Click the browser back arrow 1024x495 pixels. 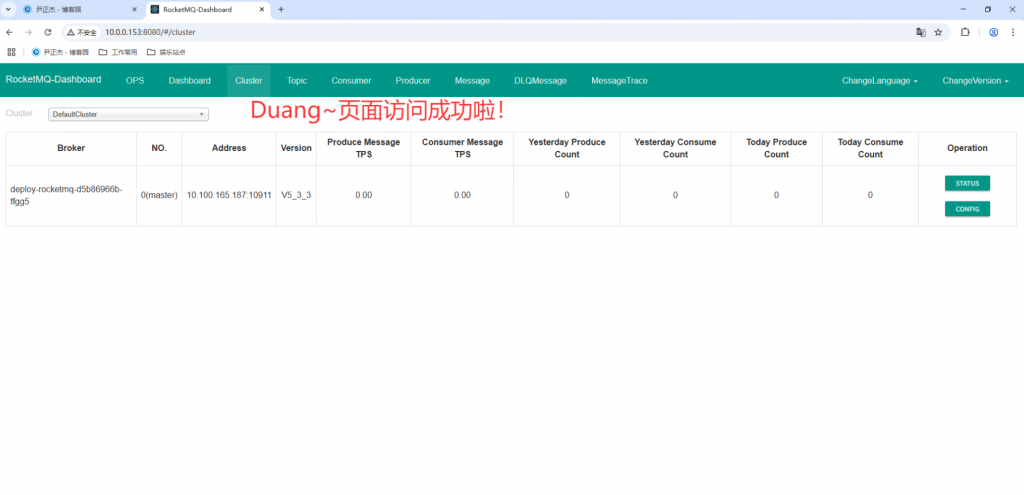[9, 32]
